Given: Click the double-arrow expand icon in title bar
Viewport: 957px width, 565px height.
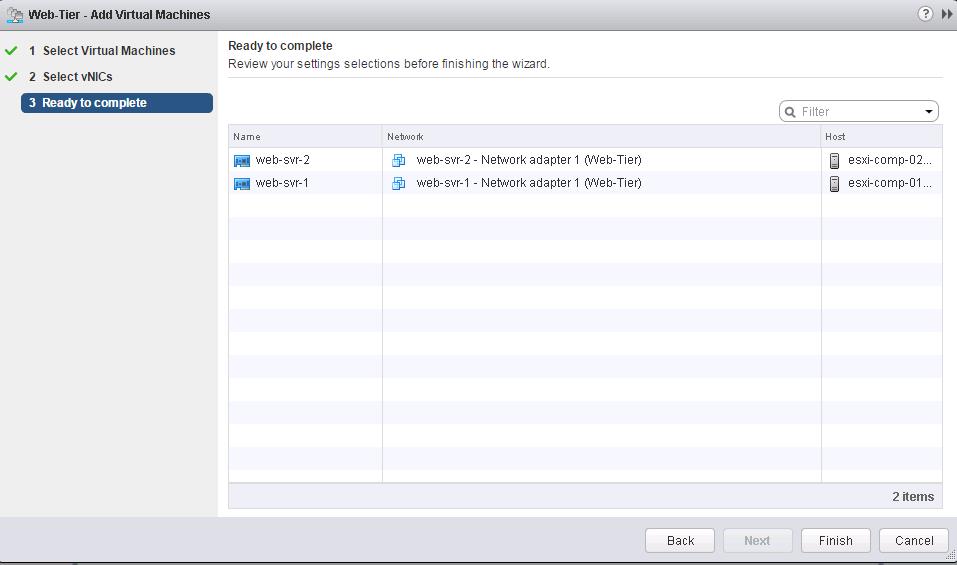Looking at the screenshot, I should pyautogui.click(x=947, y=14).
